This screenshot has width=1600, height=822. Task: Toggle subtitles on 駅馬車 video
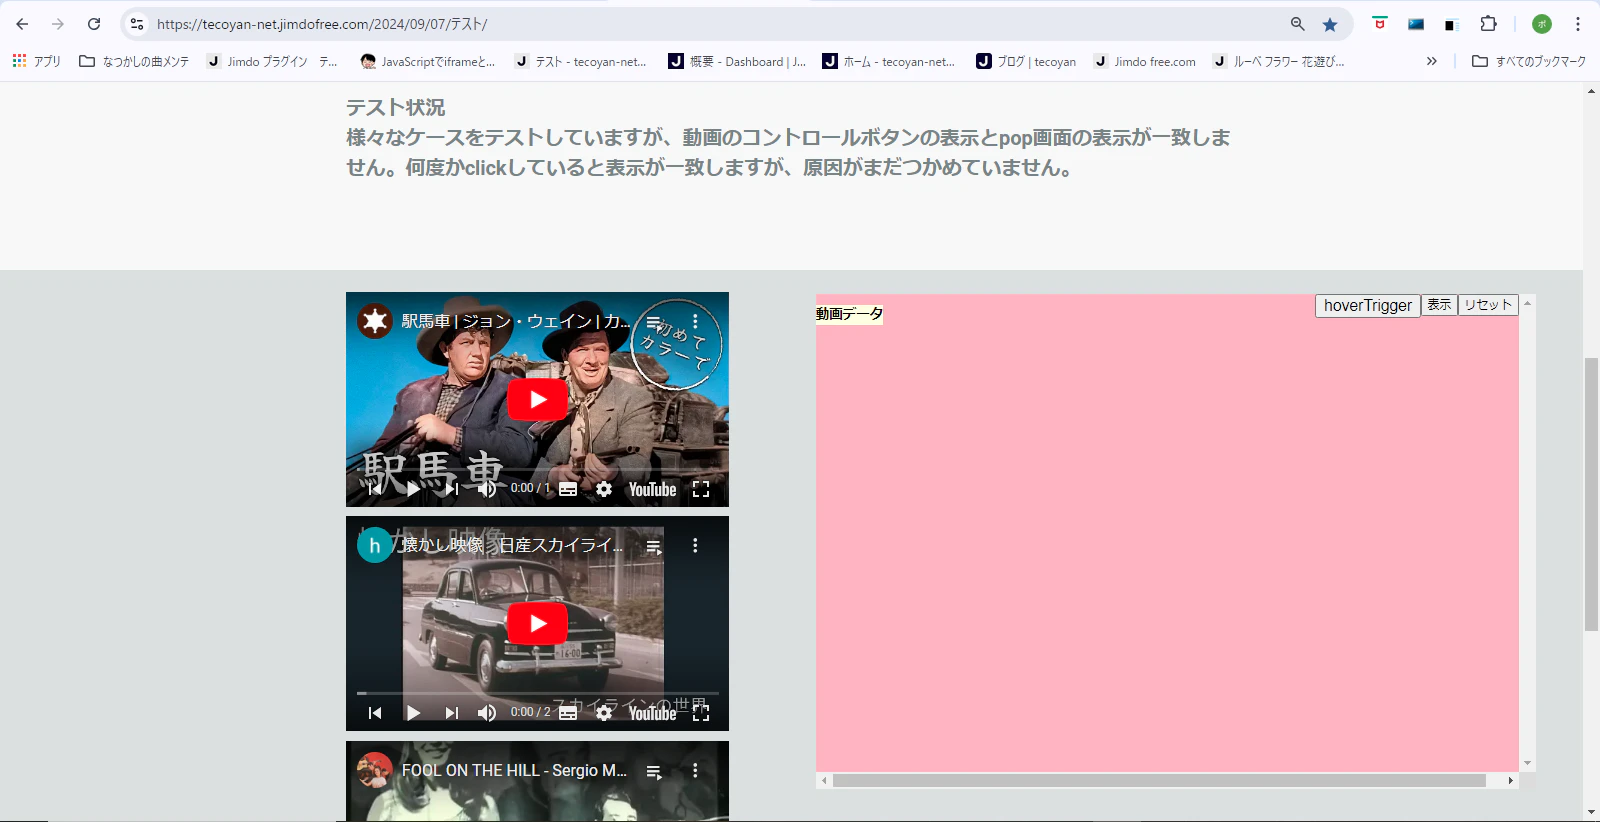tap(568, 489)
